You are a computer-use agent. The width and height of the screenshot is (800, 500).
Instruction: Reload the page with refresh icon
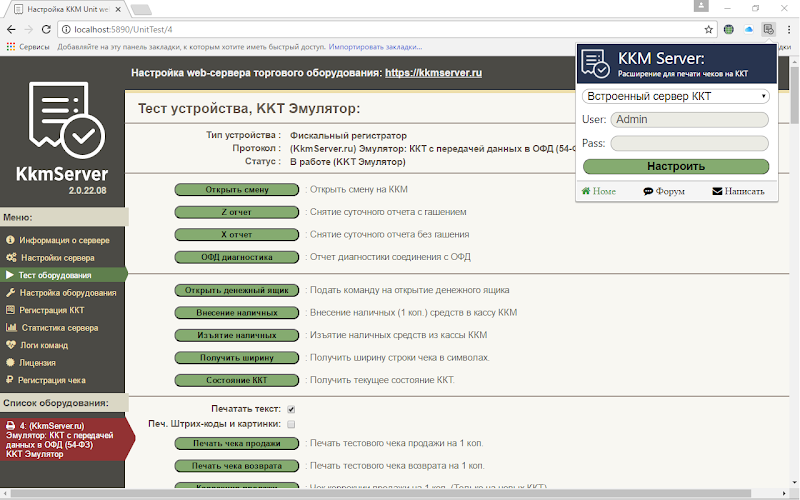[x=46, y=30]
